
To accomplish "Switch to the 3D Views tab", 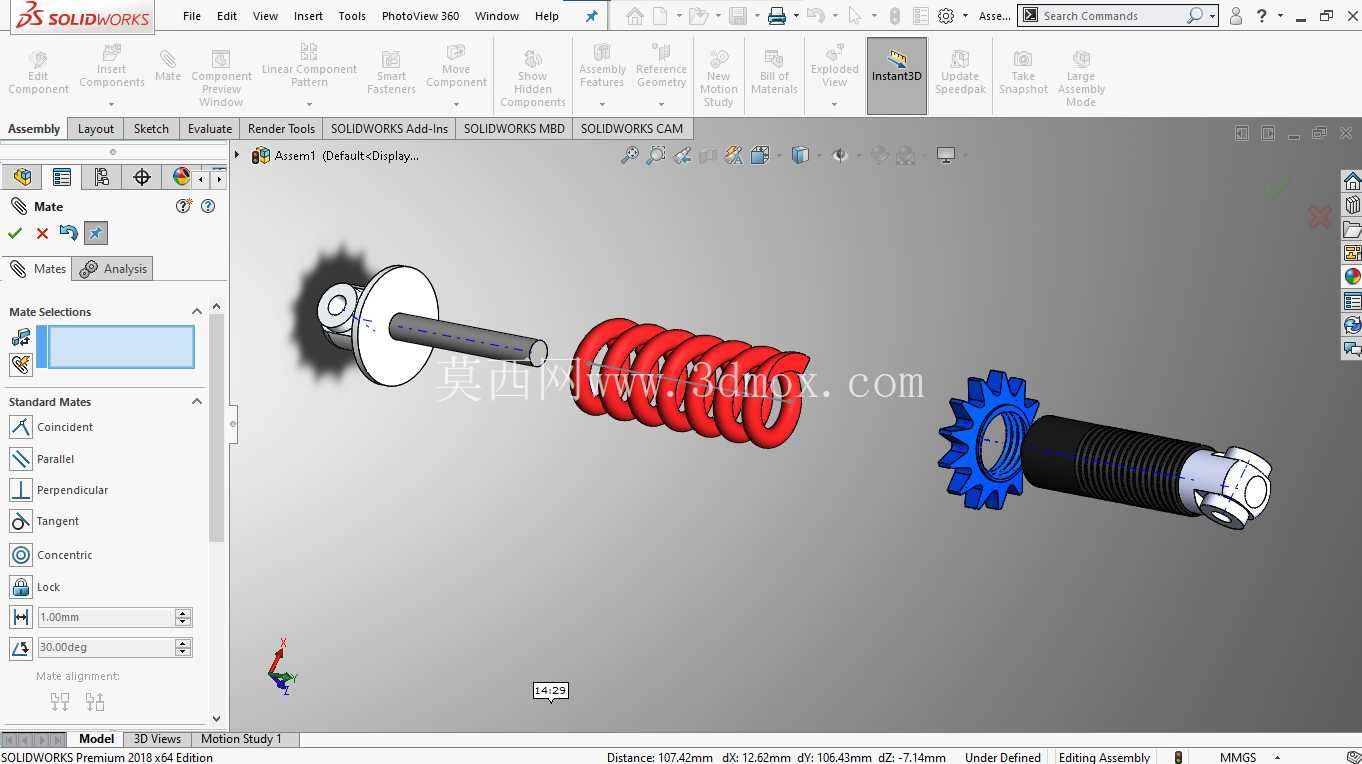I will (157, 739).
